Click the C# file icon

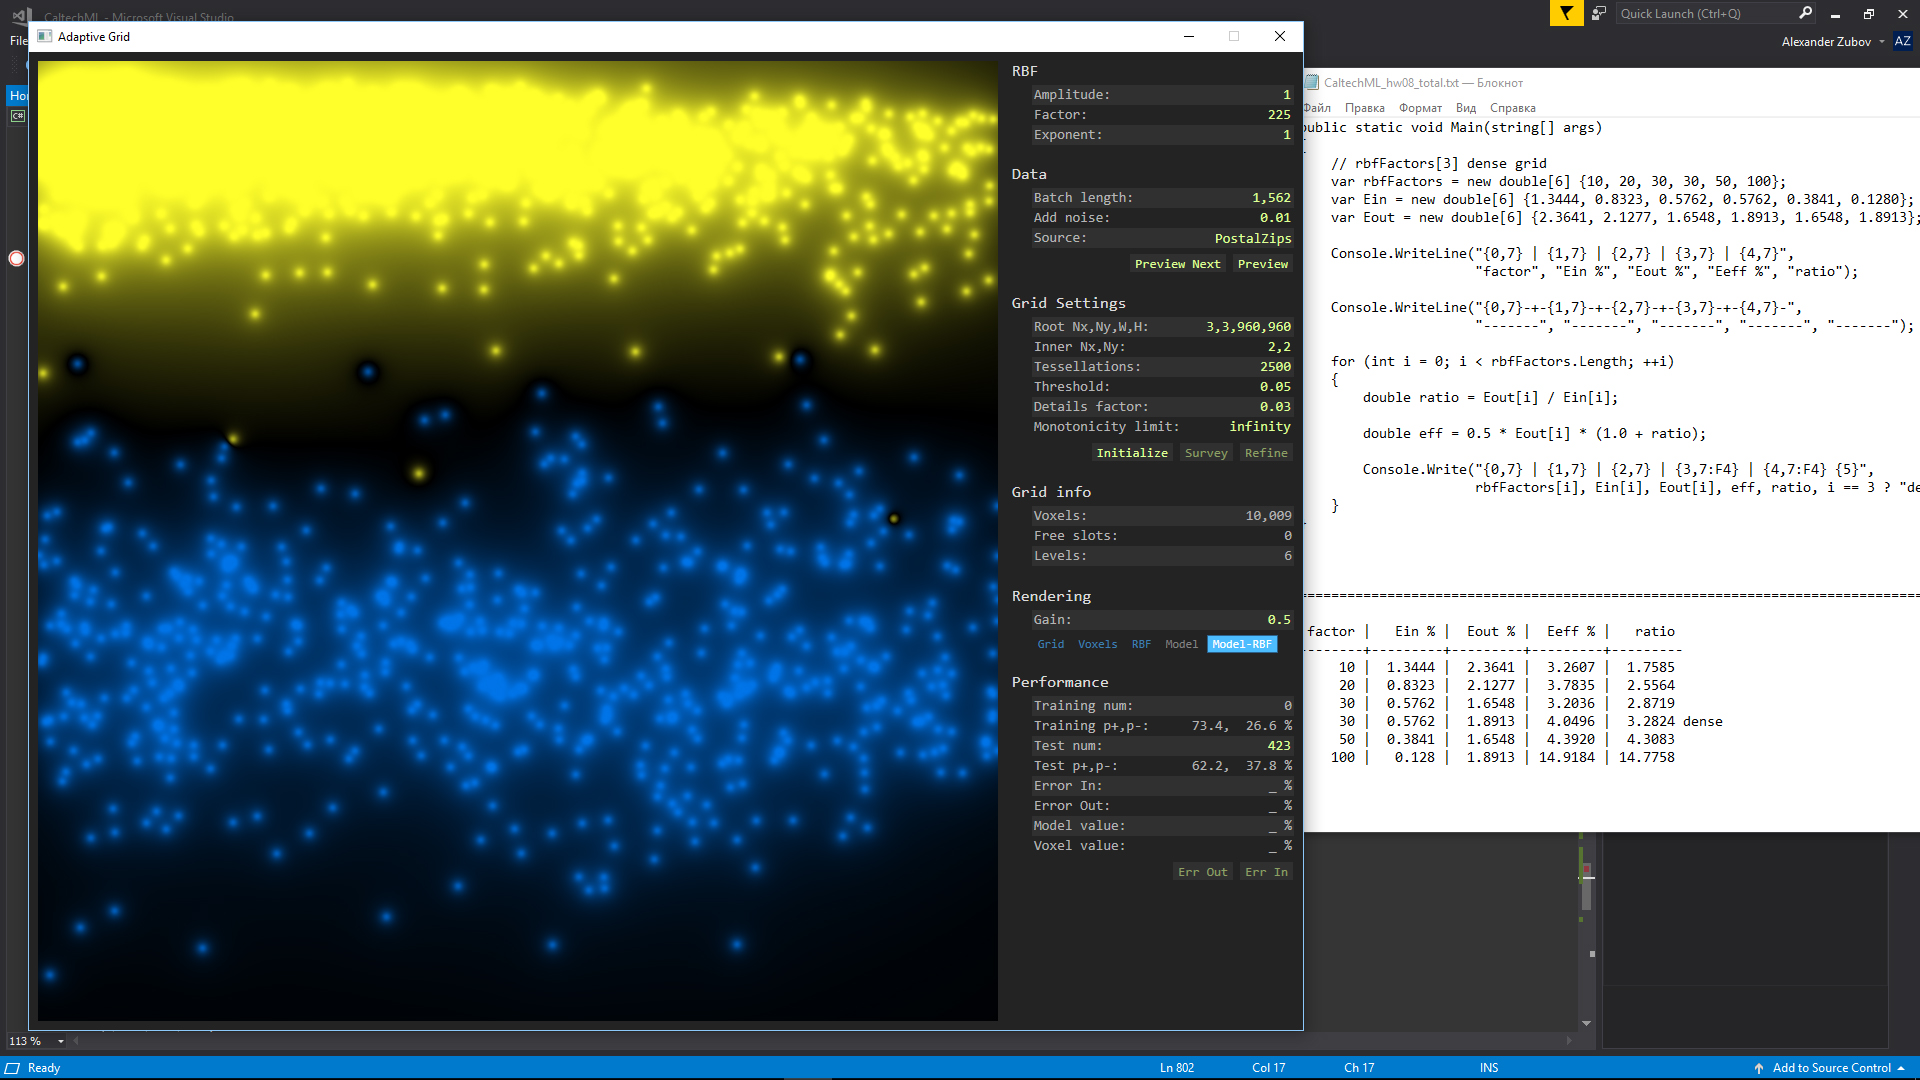[x=17, y=116]
